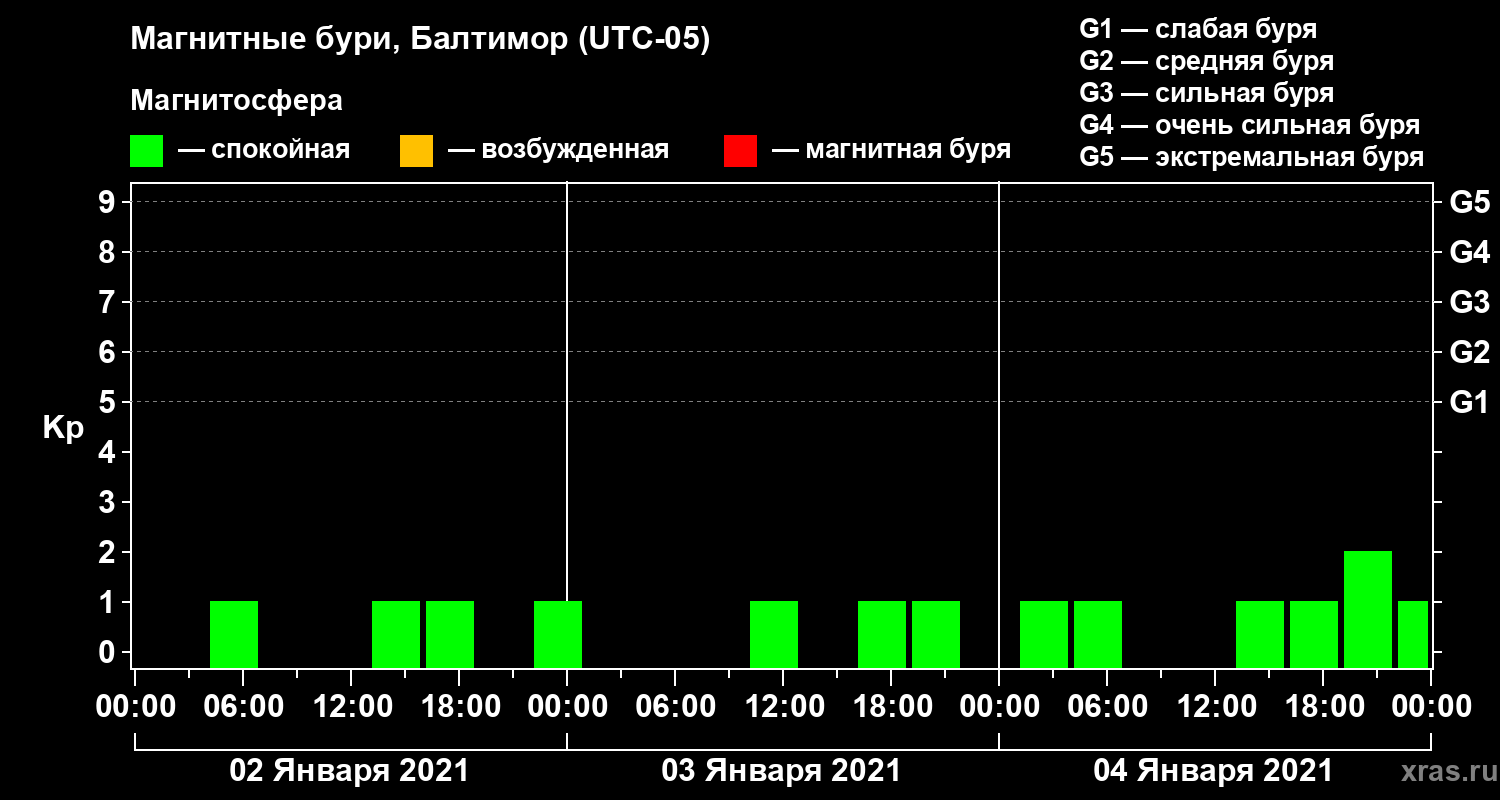Click the green bar straddling midnight into 03 Января
This screenshot has width=1500, height=800.
558,634
